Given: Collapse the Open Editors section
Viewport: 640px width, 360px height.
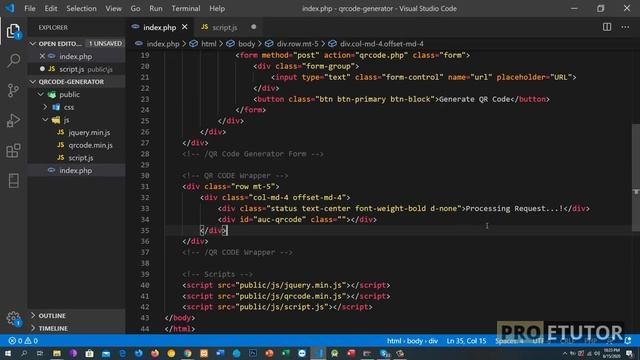Looking at the screenshot, I should (33, 44).
